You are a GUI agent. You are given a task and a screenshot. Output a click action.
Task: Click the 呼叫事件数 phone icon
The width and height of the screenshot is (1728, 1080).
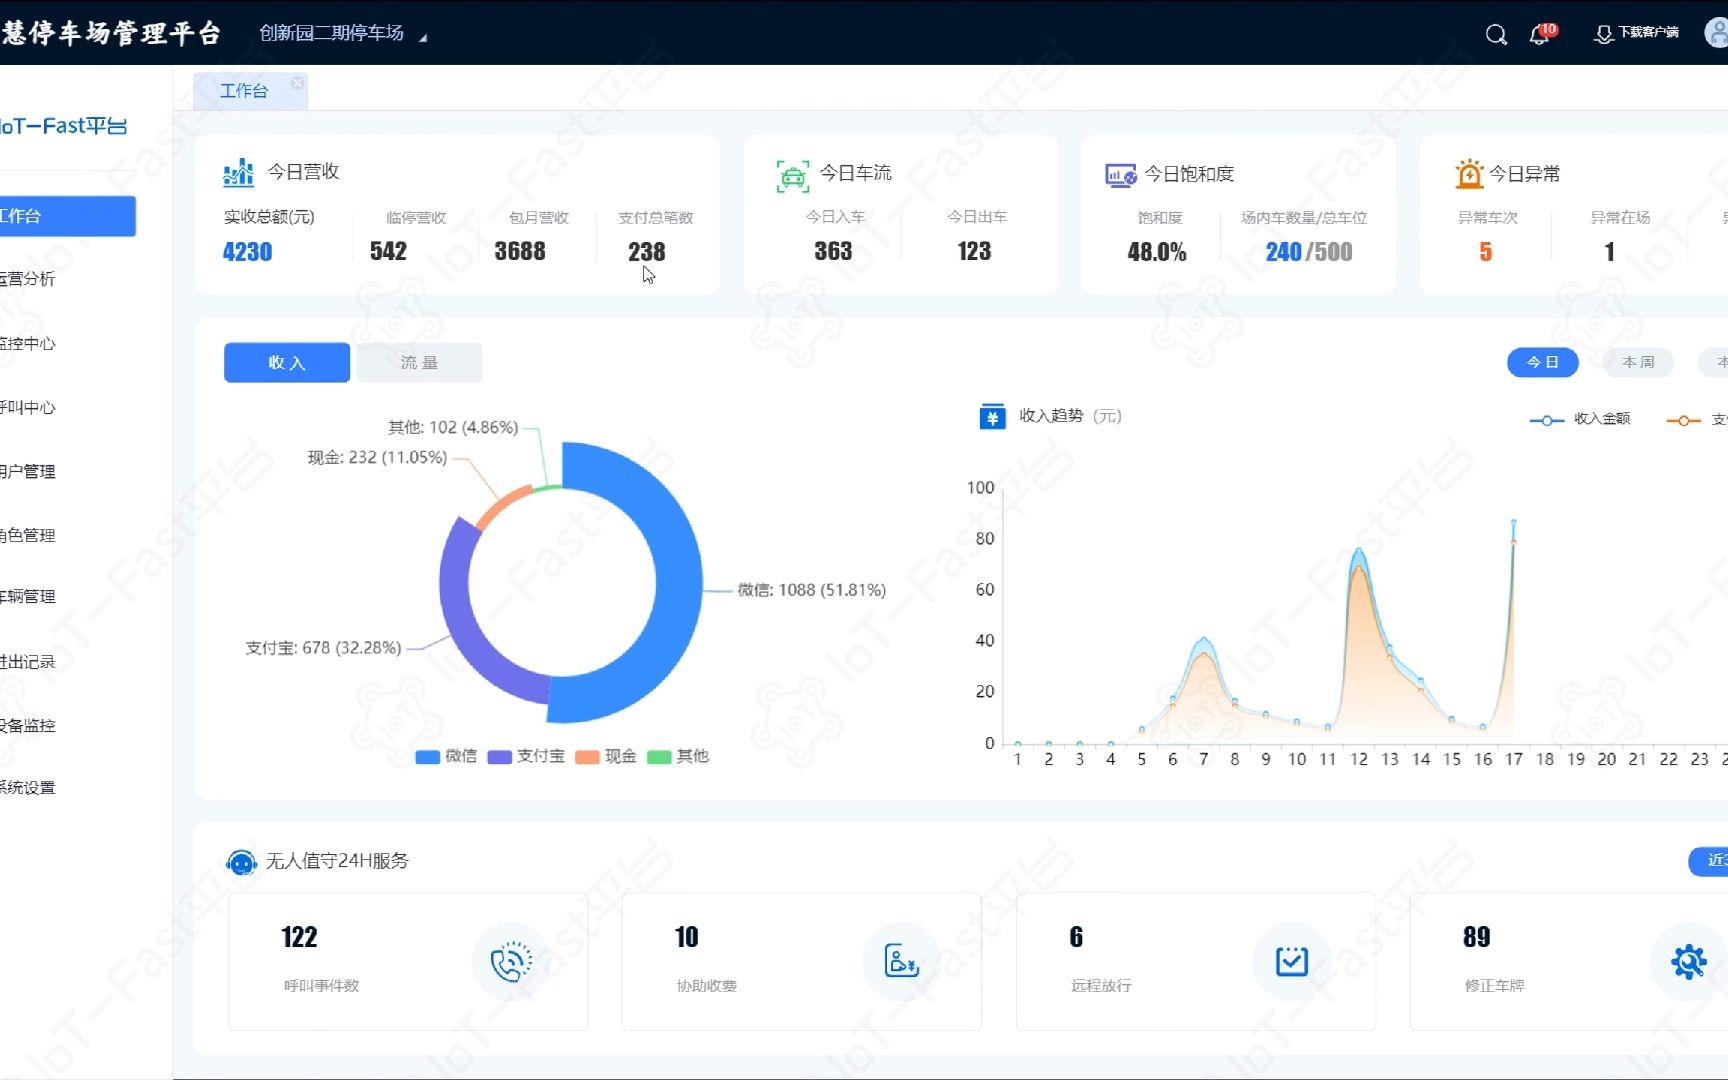click(510, 962)
